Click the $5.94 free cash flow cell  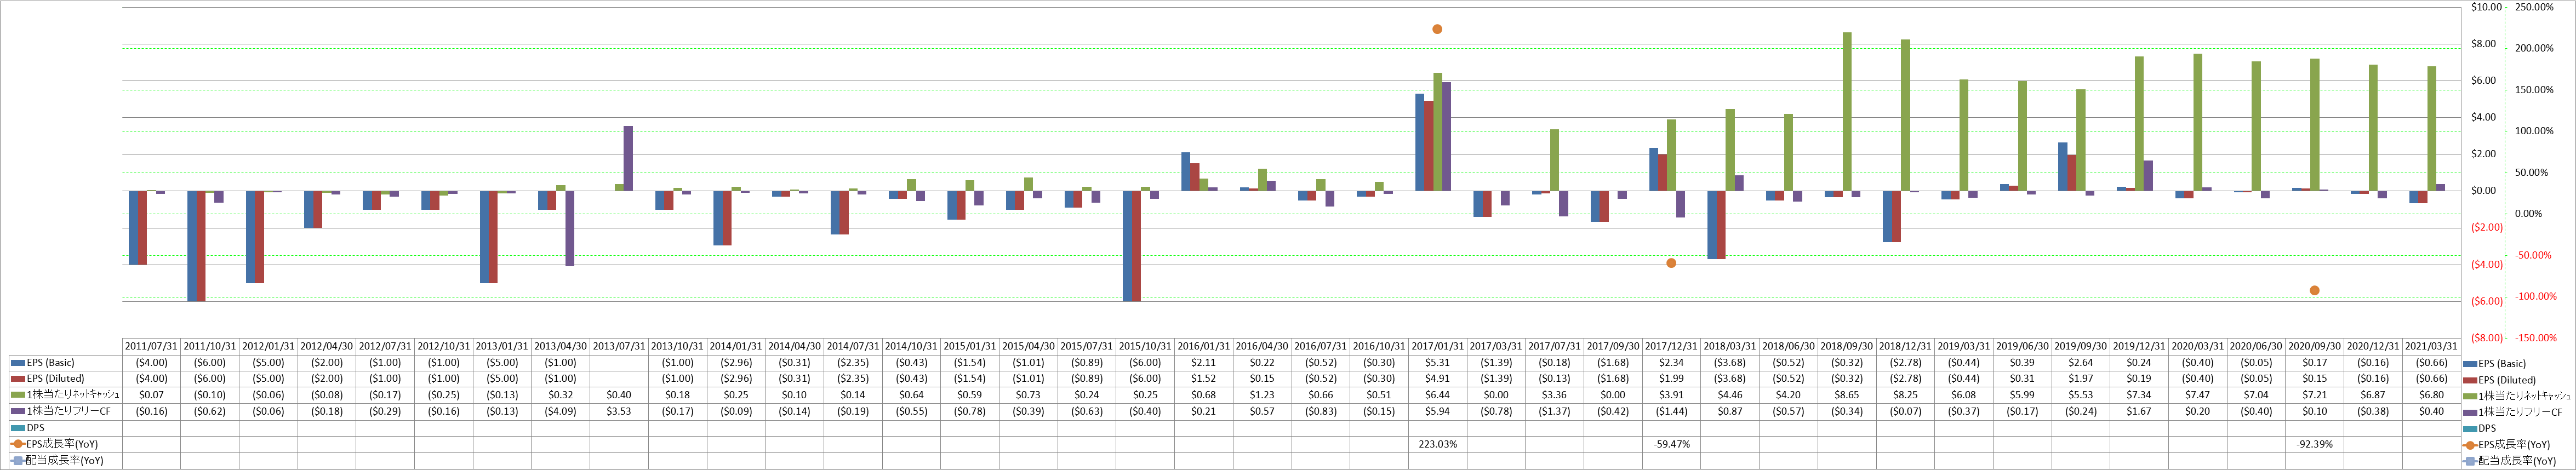coord(1437,411)
